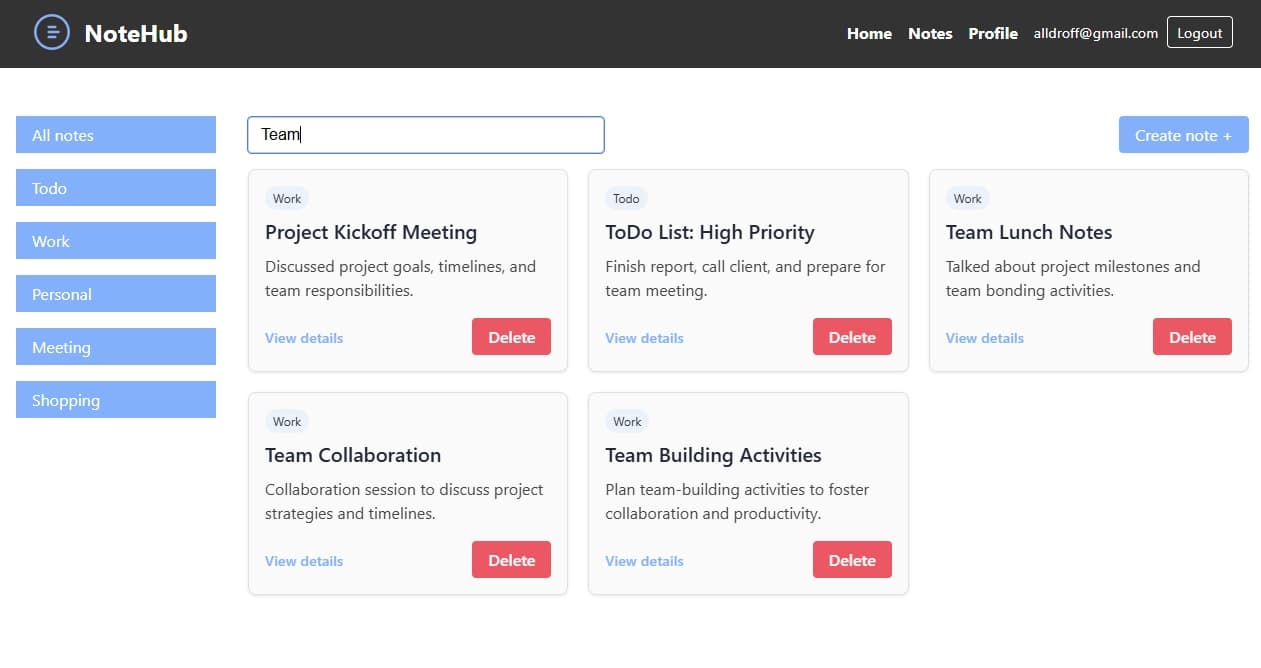Click the alldroff@gmail.com account text

click(x=1096, y=33)
